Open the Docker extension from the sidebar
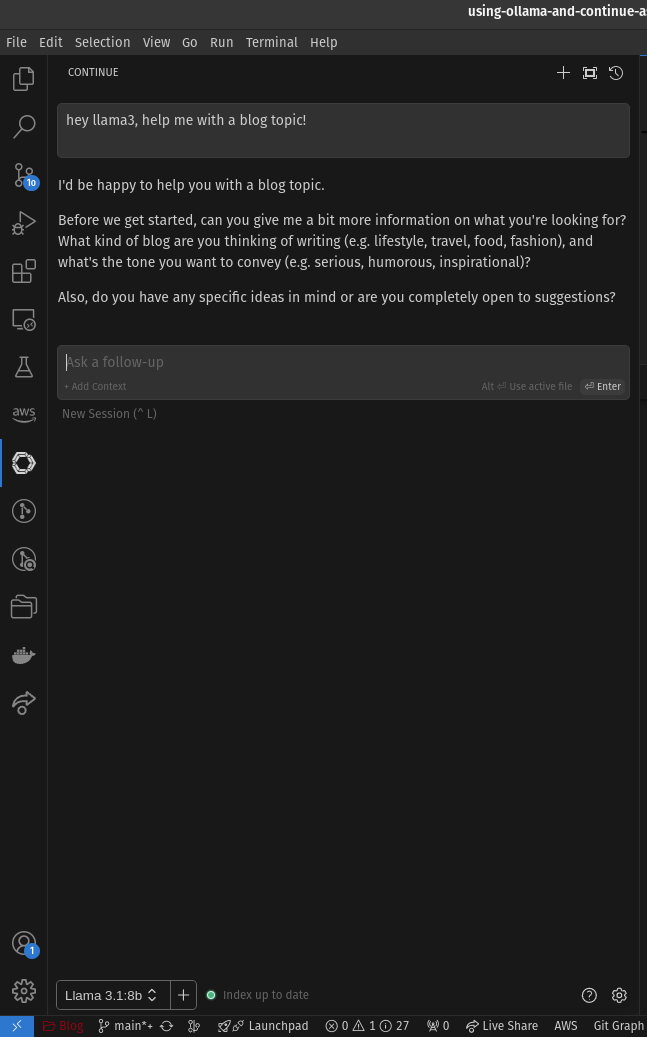The height and width of the screenshot is (1037, 647). pos(23,655)
